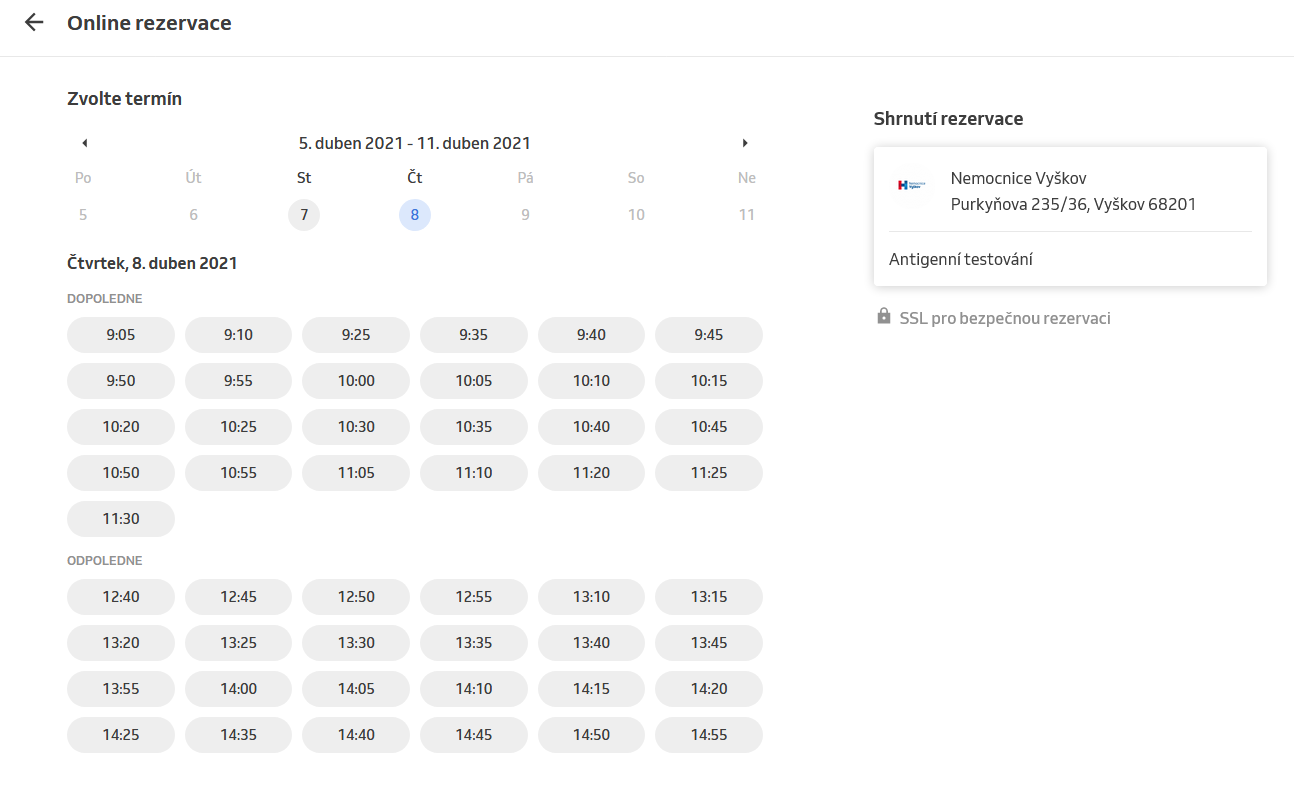This screenshot has height=789, width=1294.
Task: Click Antigenní testování in reservation summary
Action: coord(961,259)
